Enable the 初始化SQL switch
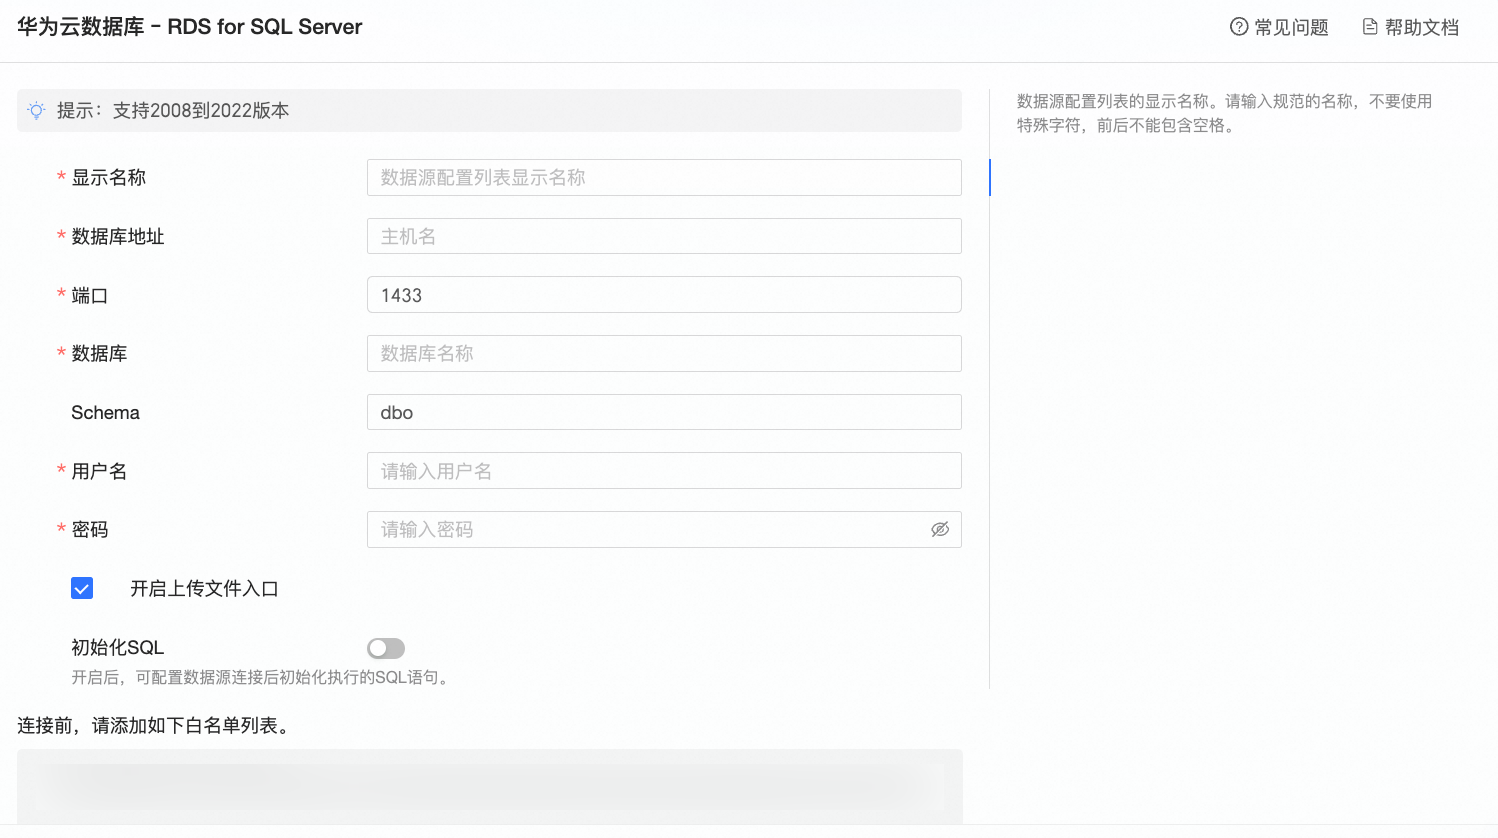 tap(386, 649)
